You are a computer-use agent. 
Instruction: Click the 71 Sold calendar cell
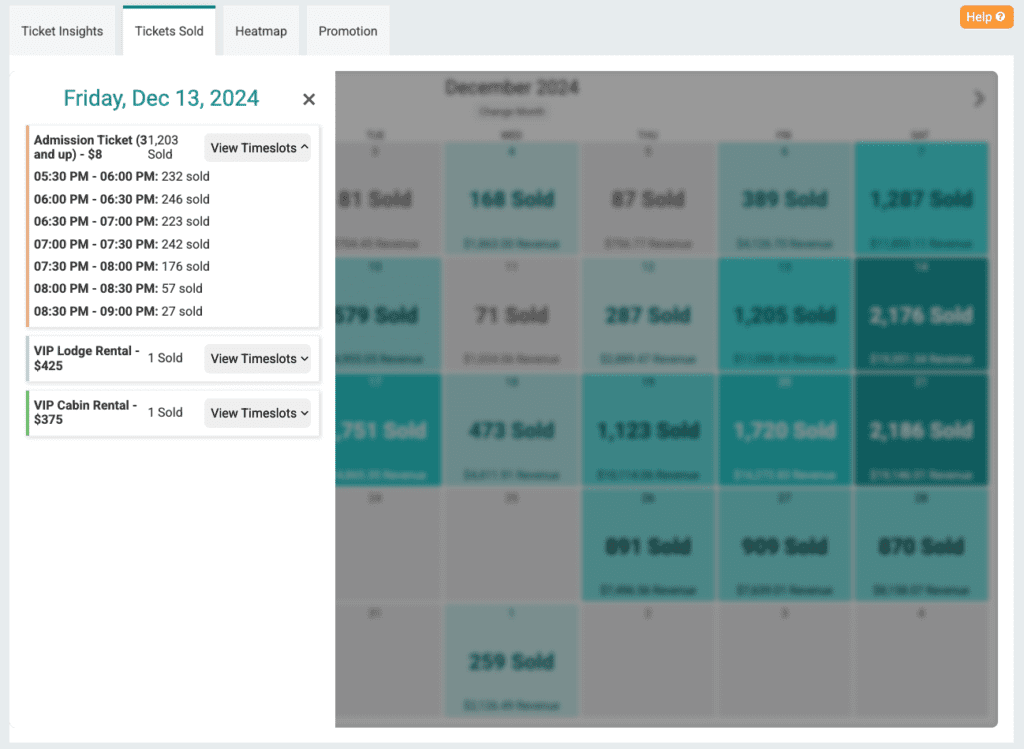point(512,314)
